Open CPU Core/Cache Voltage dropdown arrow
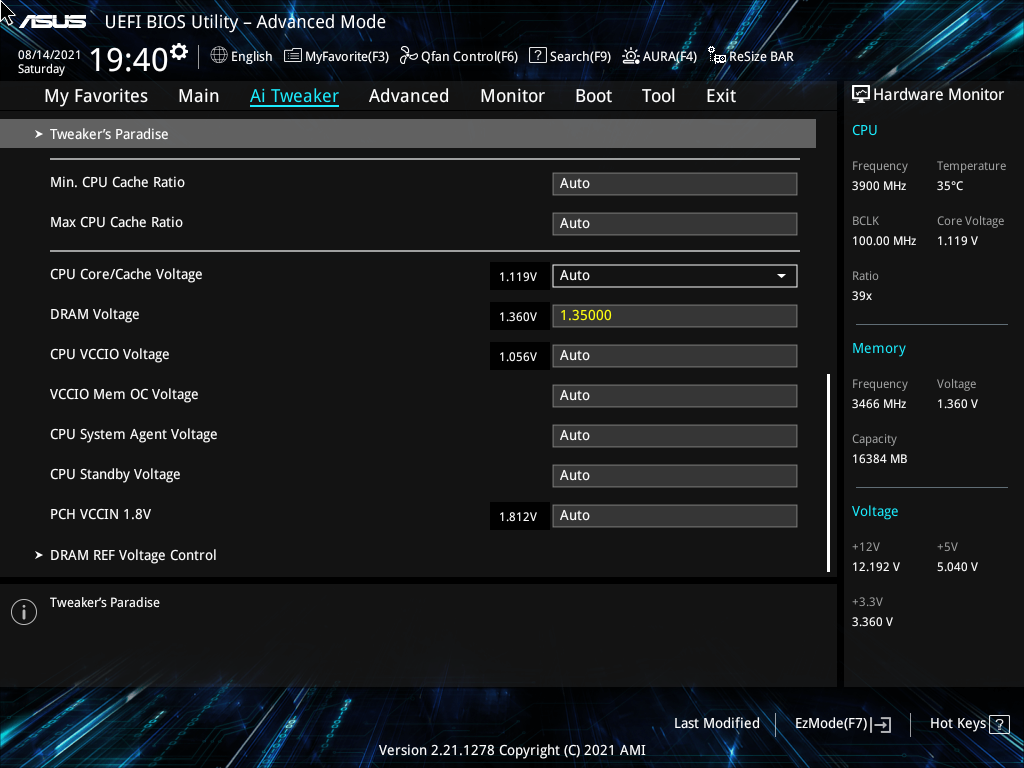Screen dimensions: 1024x768 781,276
